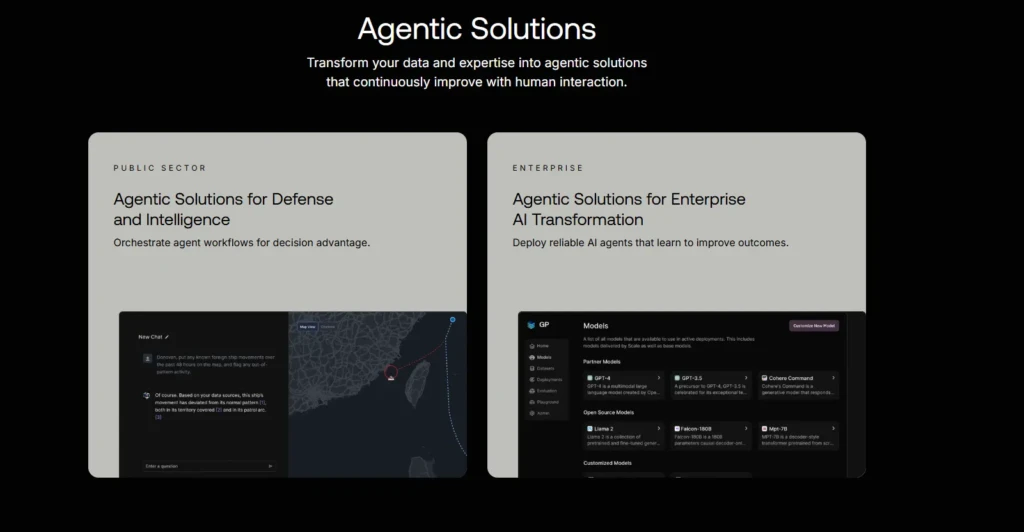Viewport: 1024px width, 532px height.
Task: Click the 'ENTERPRISE' label
Action: pos(548,168)
